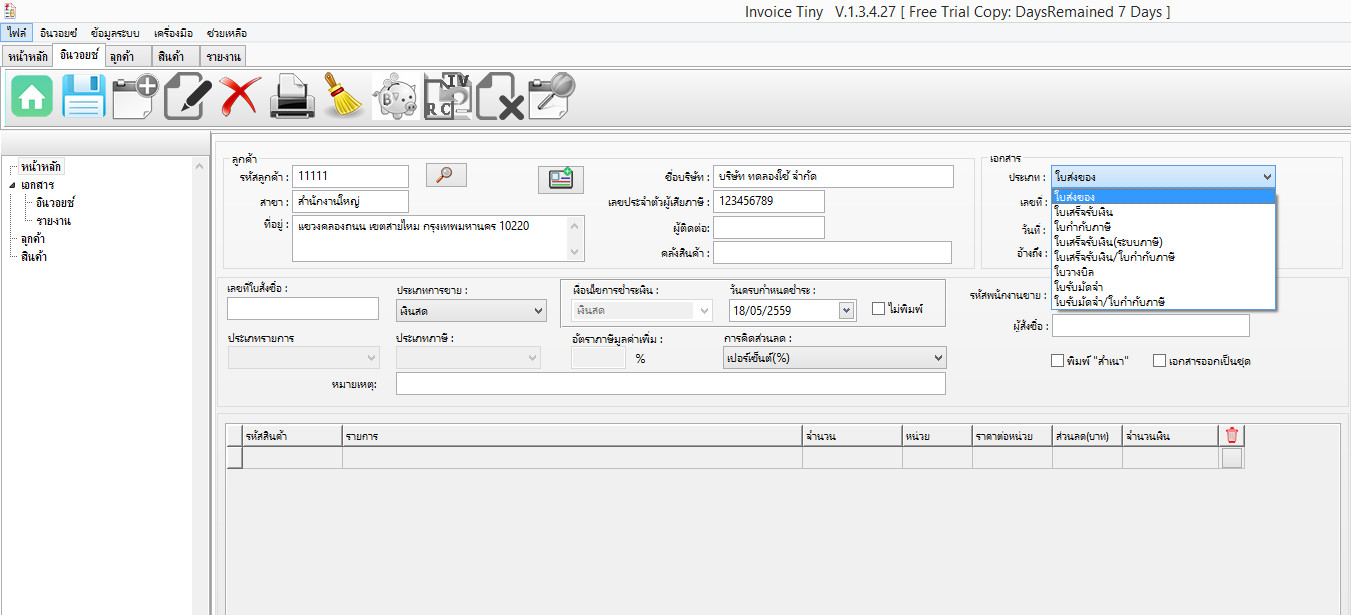Click the search document magnifier icon
The image size is (1351, 615).
click(552, 97)
